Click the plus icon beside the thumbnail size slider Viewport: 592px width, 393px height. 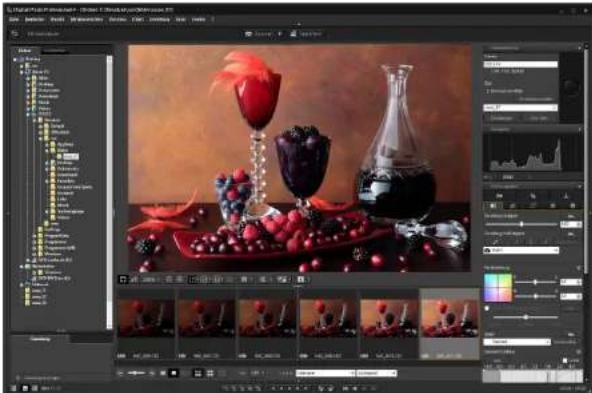click(x=152, y=373)
